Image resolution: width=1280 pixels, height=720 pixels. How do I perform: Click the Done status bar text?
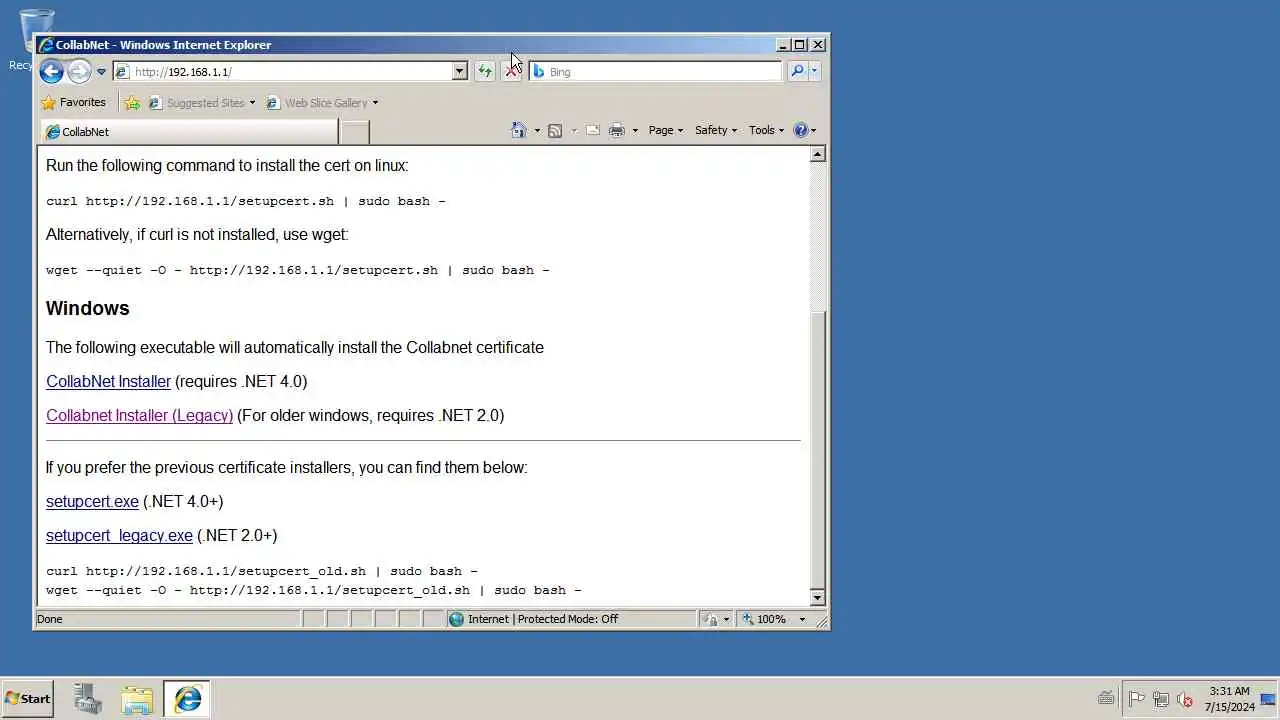(x=50, y=619)
